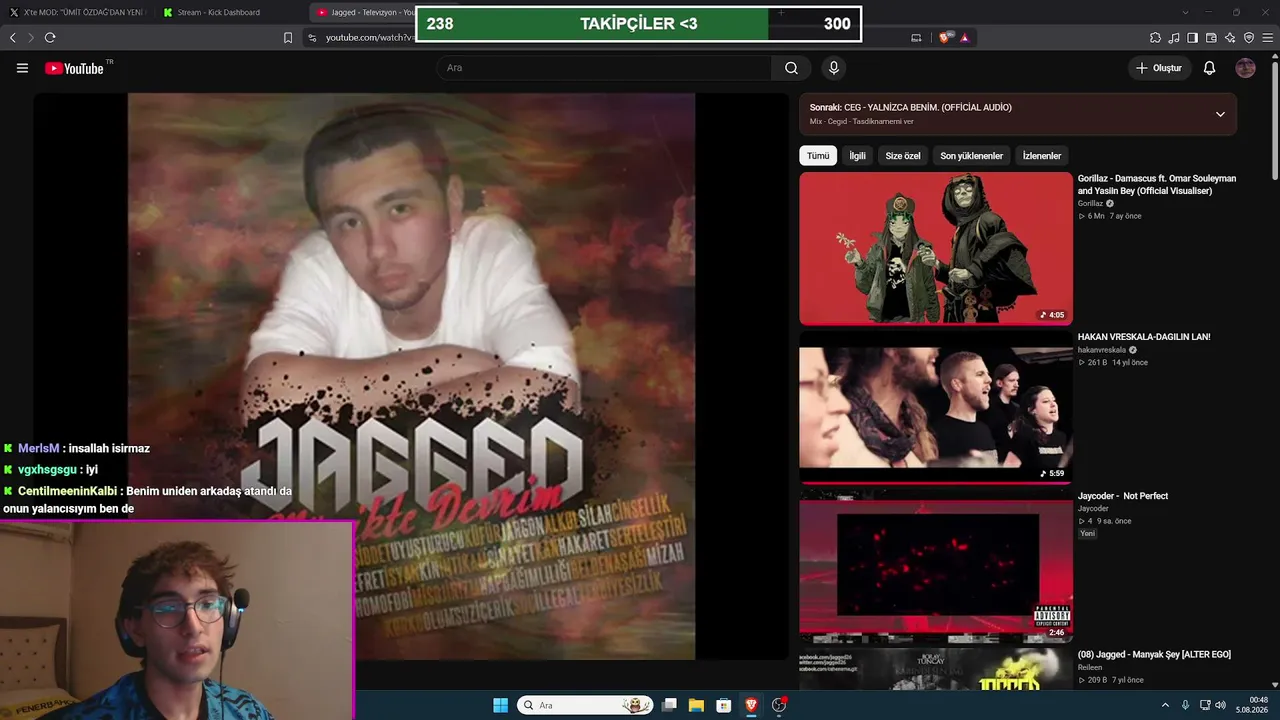The image size is (1280, 720).
Task: Click the YouTube search magnifier button
Action: pos(792,68)
